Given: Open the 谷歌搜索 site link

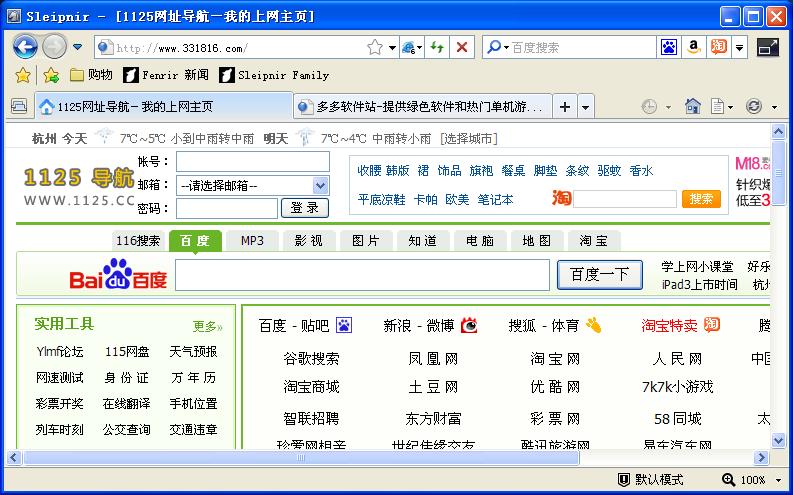Looking at the screenshot, I should point(311,359).
